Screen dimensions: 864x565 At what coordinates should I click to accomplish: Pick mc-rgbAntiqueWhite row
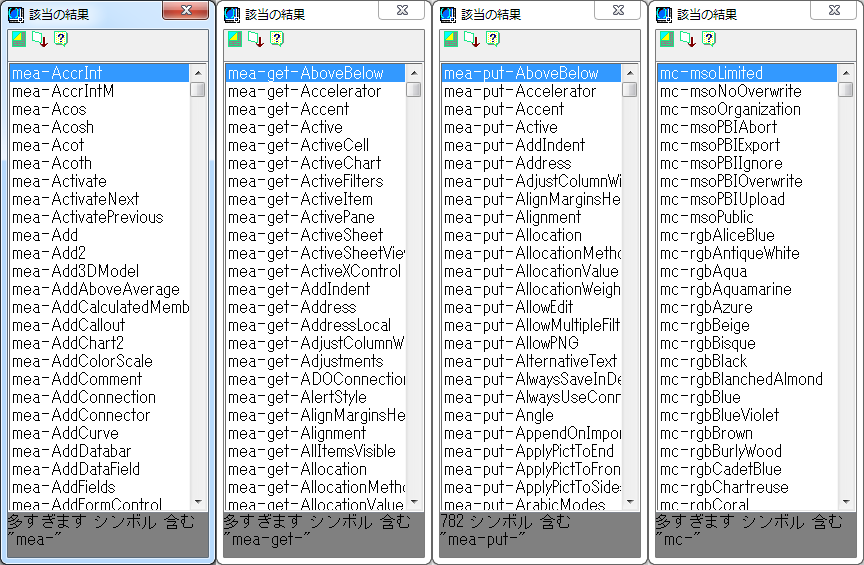pos(747,253)
